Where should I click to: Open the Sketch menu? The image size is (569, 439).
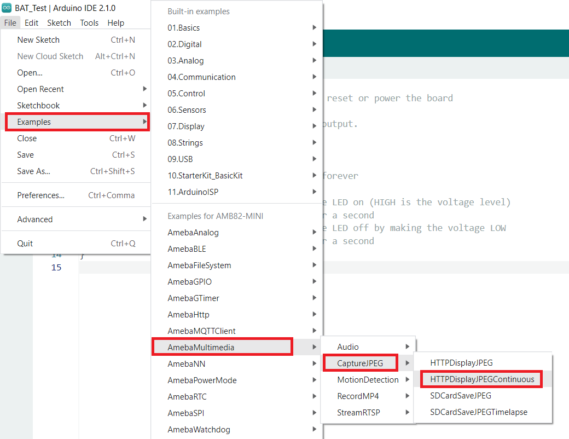point(59,23)
